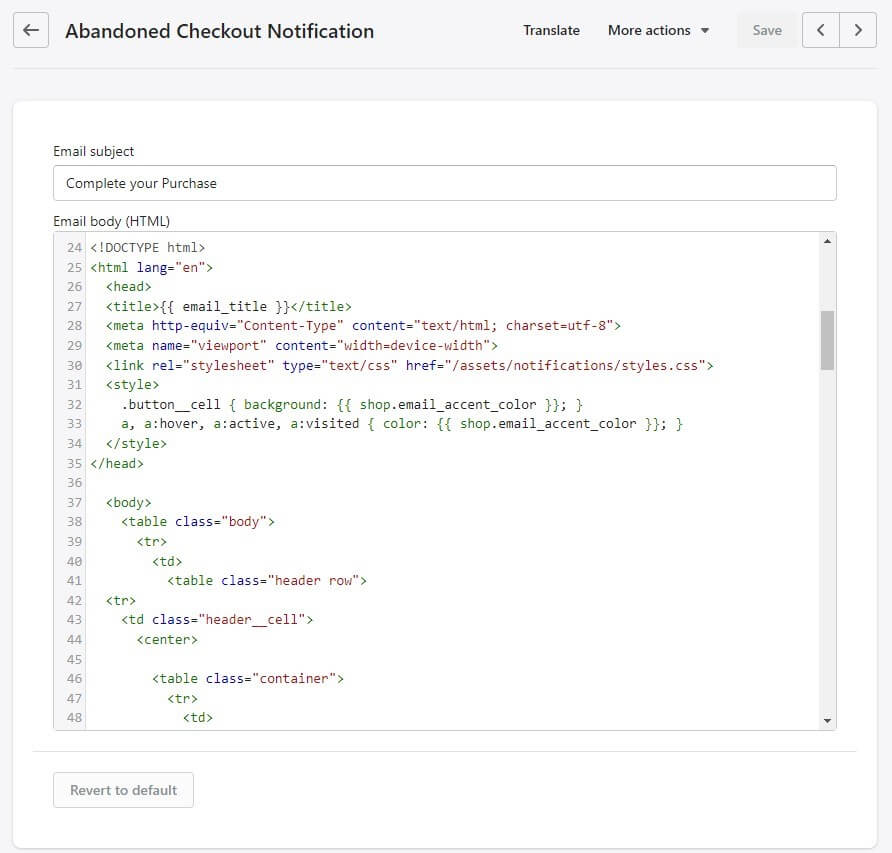Viewport: 892px width, 853px height.
Task: Click the table class="container" line
Action: 247,678
